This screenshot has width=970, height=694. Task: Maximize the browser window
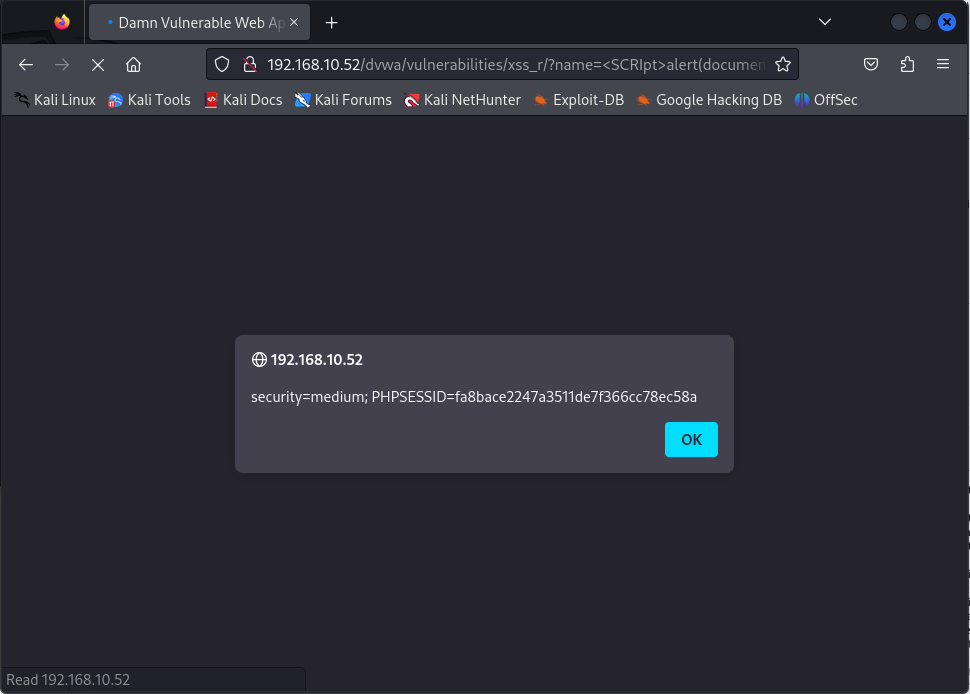click(x=922, y=22)
